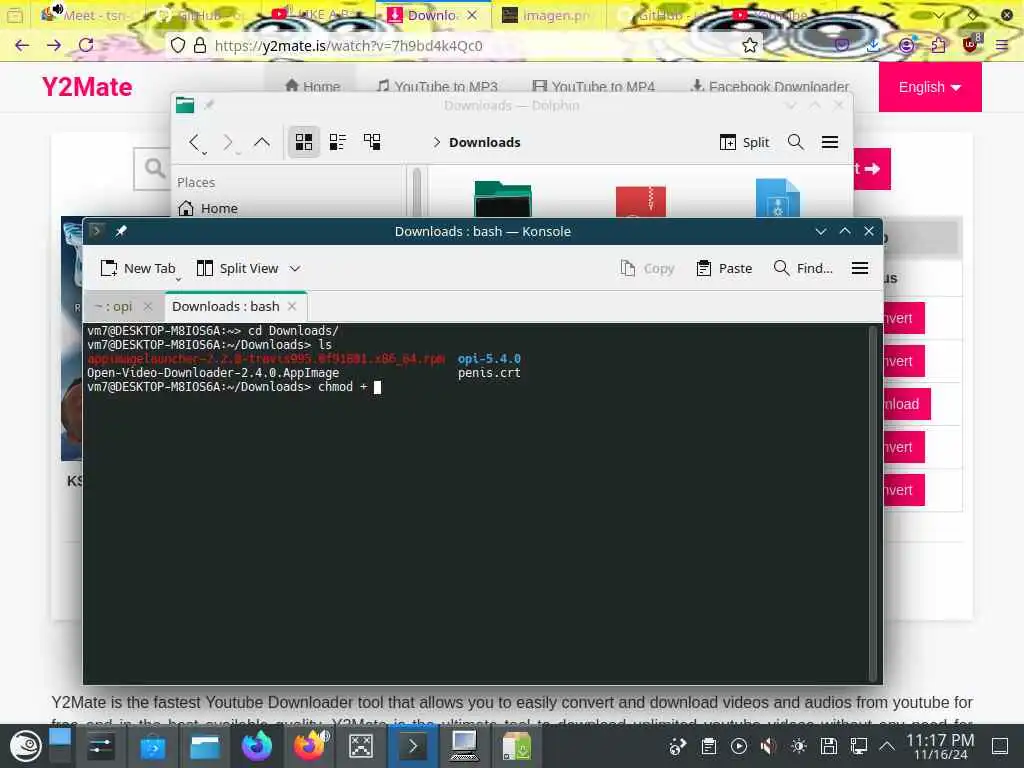Click Konsole taskbar icon
The height and width of the screenshot is (768, 1024).
click(x=412, y=746)
